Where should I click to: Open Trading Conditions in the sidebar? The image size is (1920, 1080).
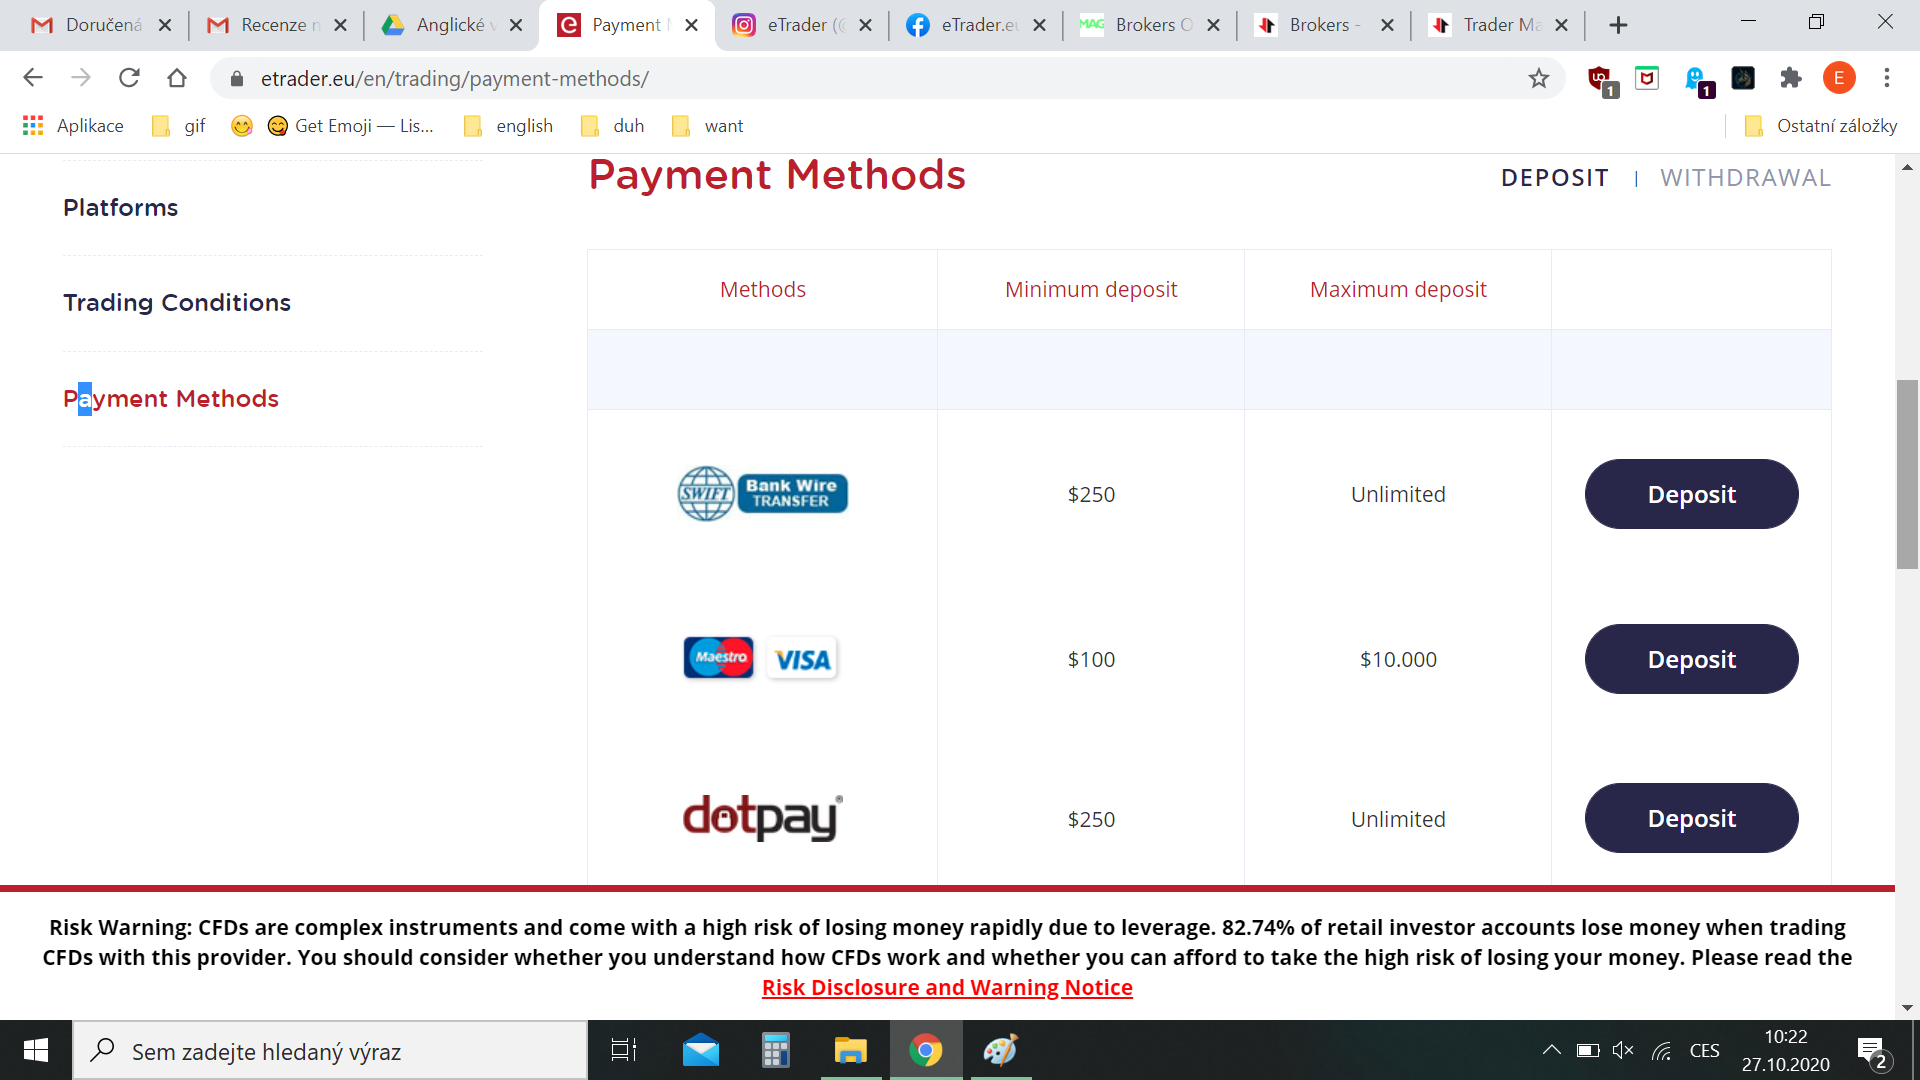tap(177, 303)
